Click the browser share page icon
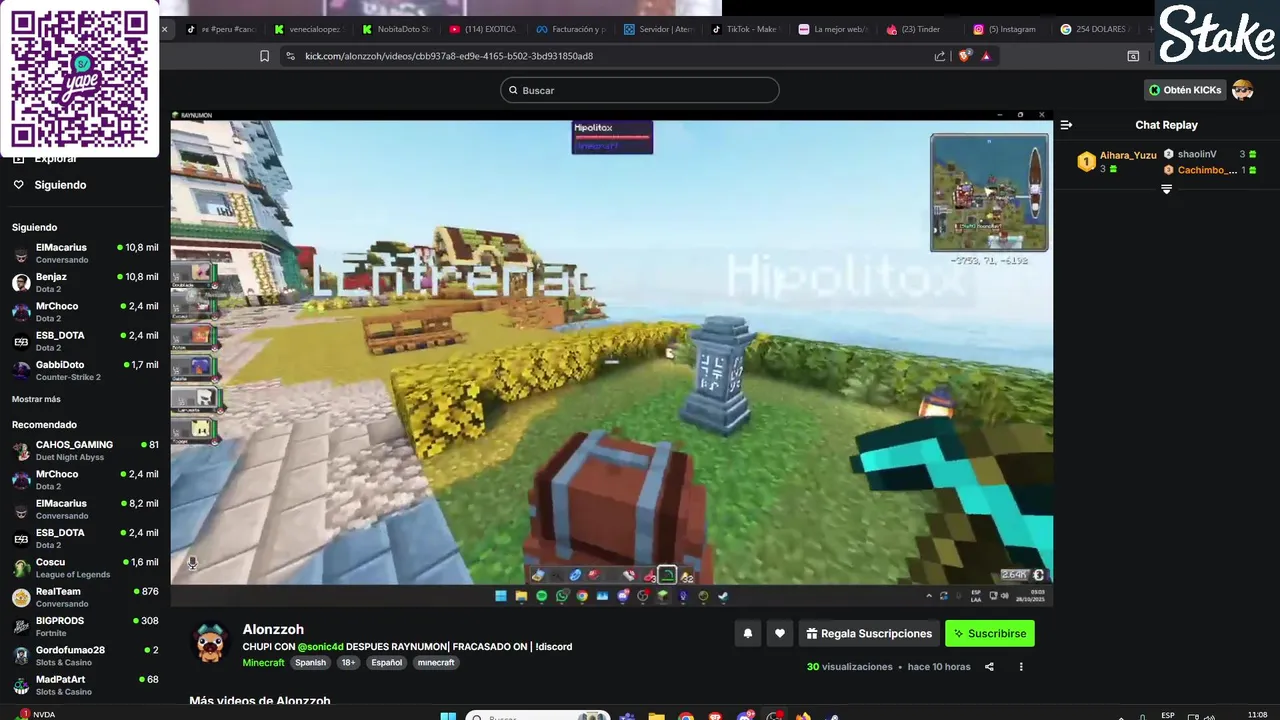Viewport: 1280px width, 720px height. tap(940, 56)
